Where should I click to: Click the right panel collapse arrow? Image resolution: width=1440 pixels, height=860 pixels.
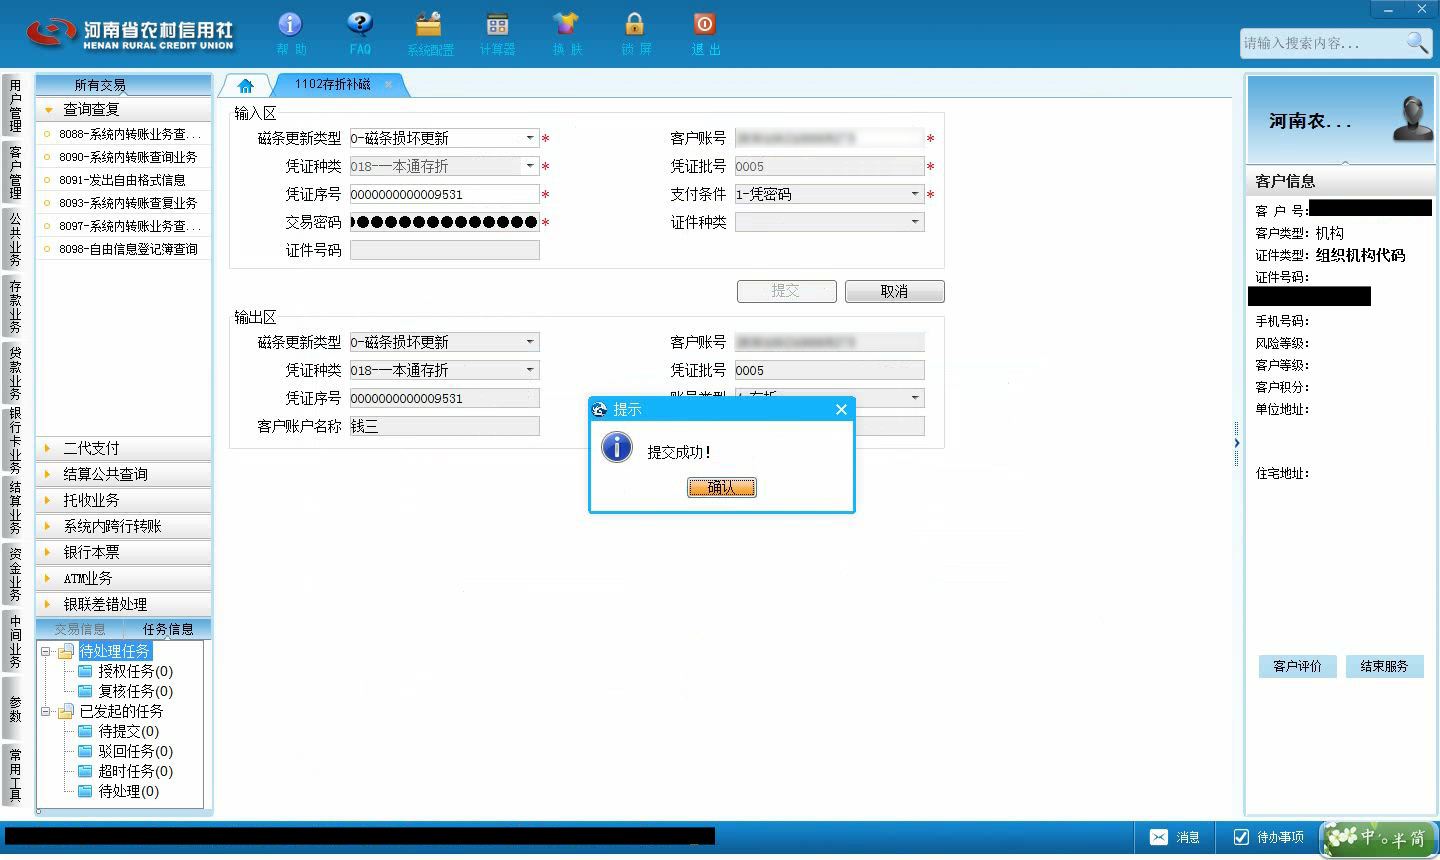tap(1236, 443)
